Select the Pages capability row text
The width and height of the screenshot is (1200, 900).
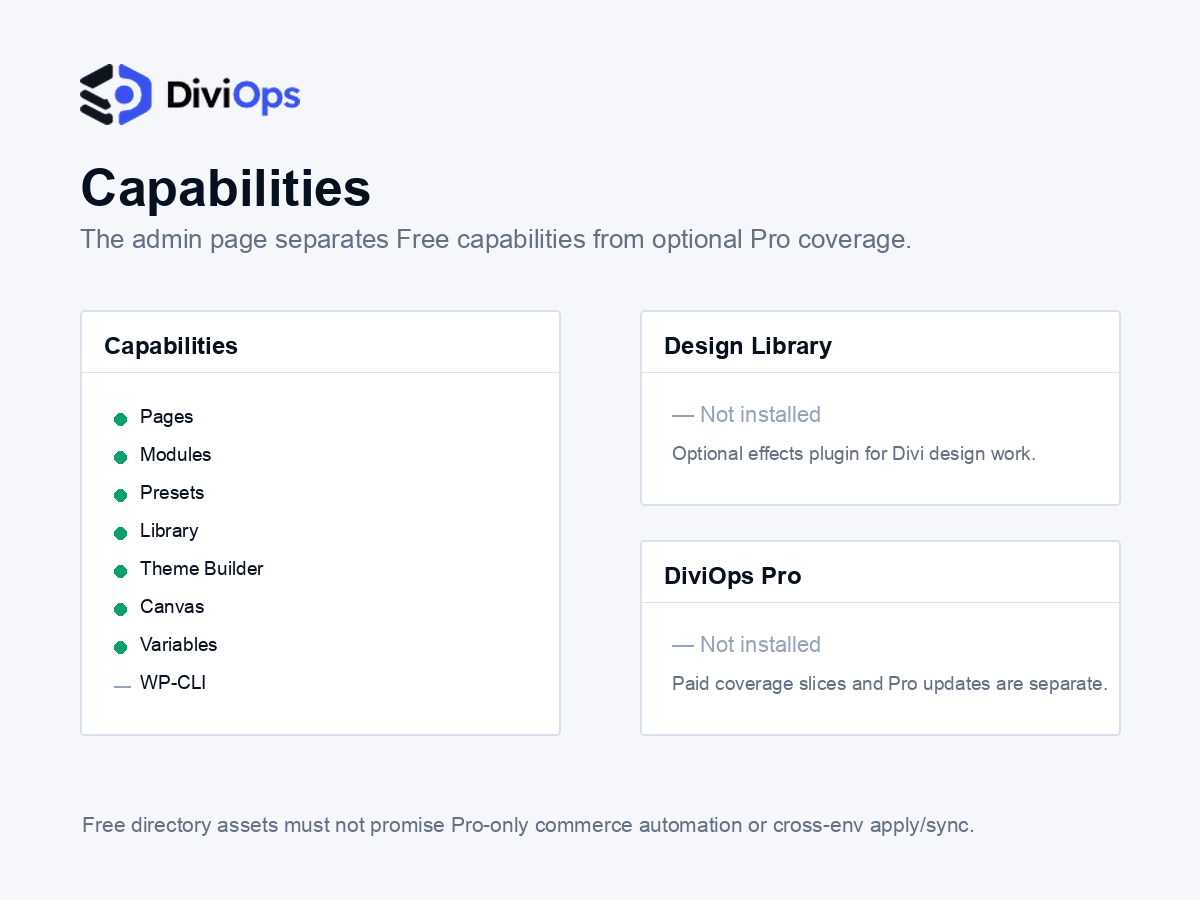tap(166, 417)
